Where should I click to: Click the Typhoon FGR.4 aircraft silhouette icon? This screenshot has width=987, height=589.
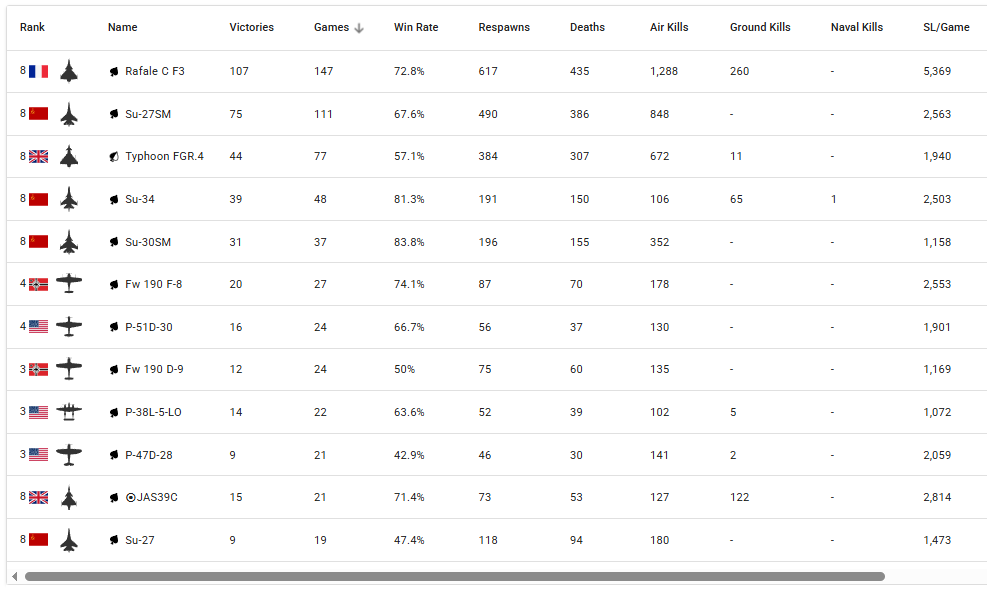point(68,156)
